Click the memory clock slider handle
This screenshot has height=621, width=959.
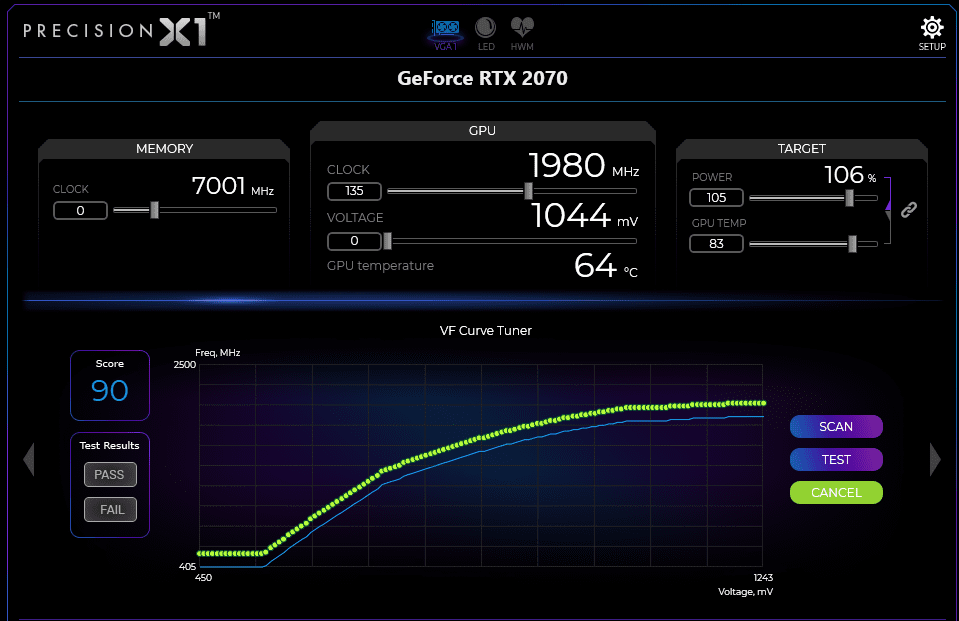point(155,210)
